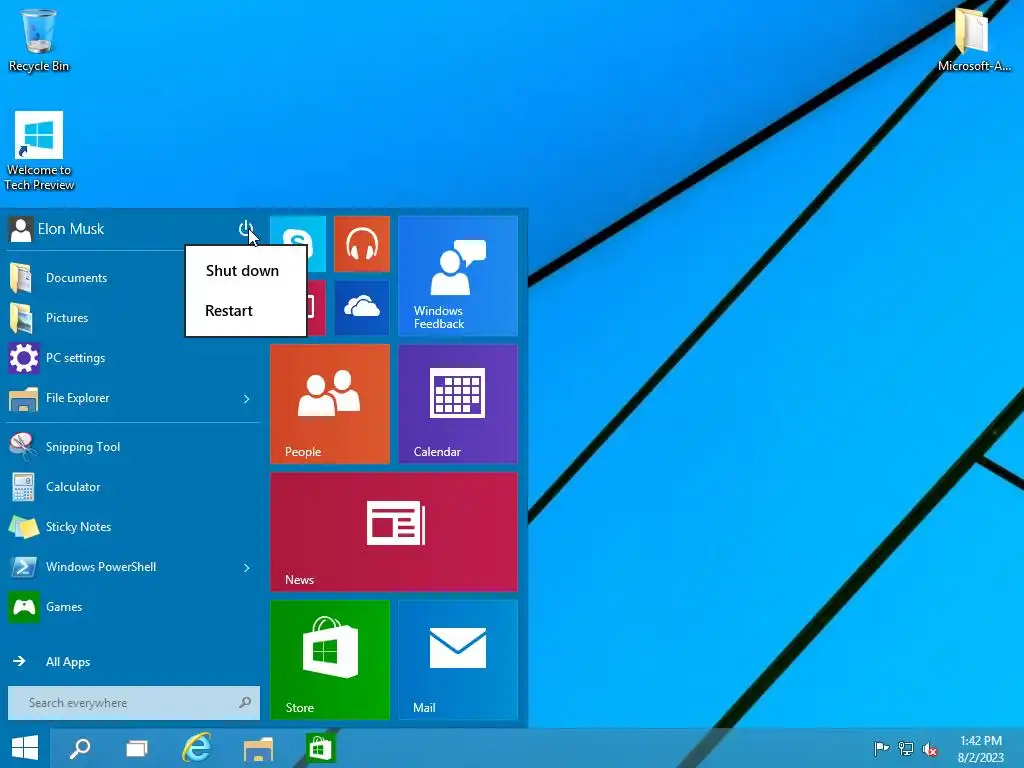Open Calculator from Start list
1024x768 pixels.
(x=133, y=487)
